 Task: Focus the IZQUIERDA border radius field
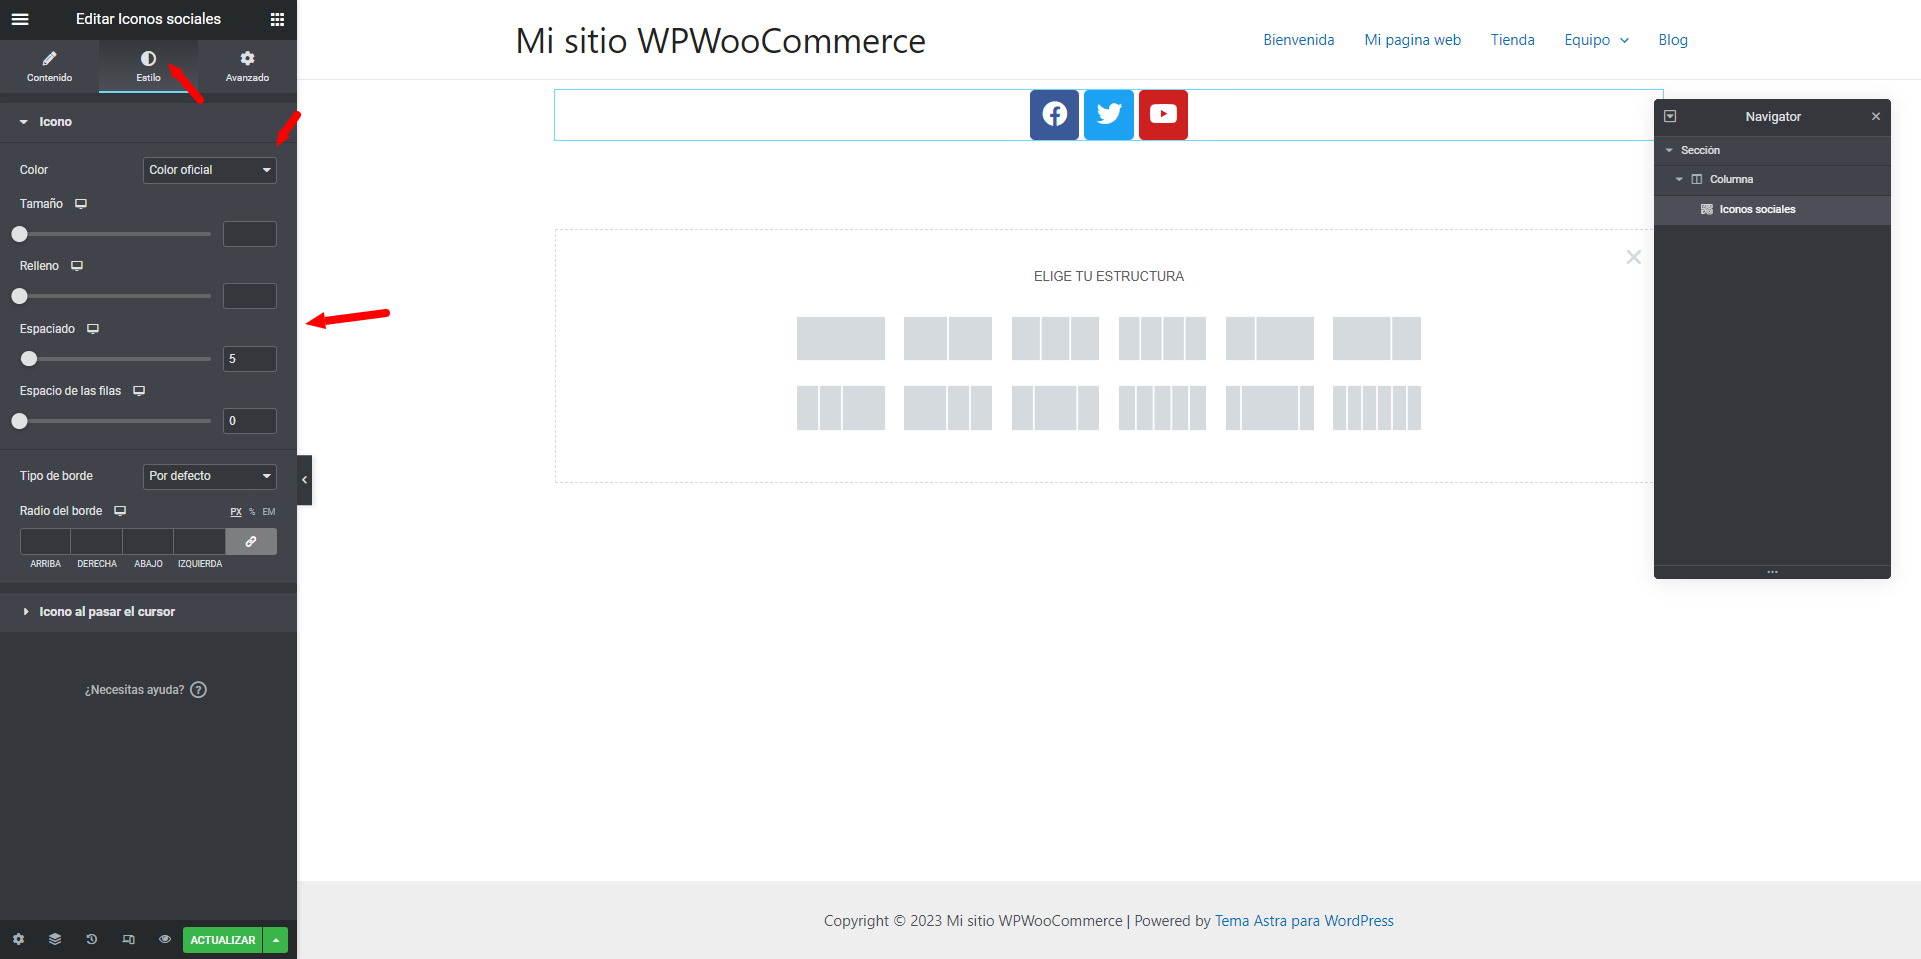(x=200, y=541)
